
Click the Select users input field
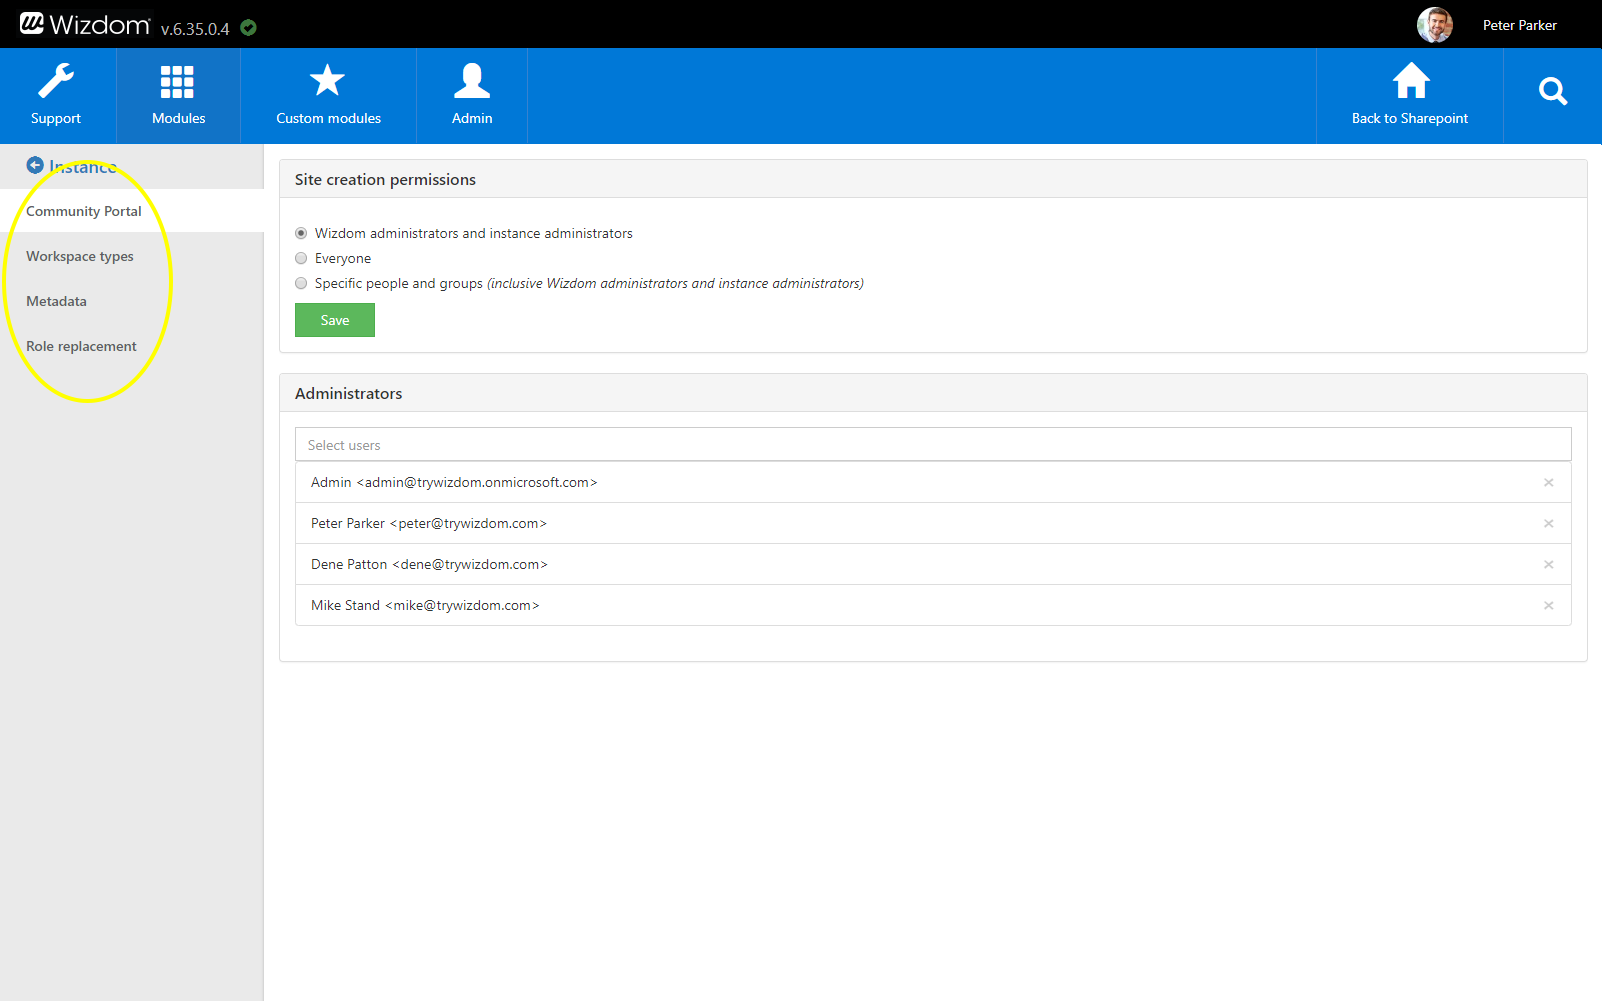pos(932,445)
